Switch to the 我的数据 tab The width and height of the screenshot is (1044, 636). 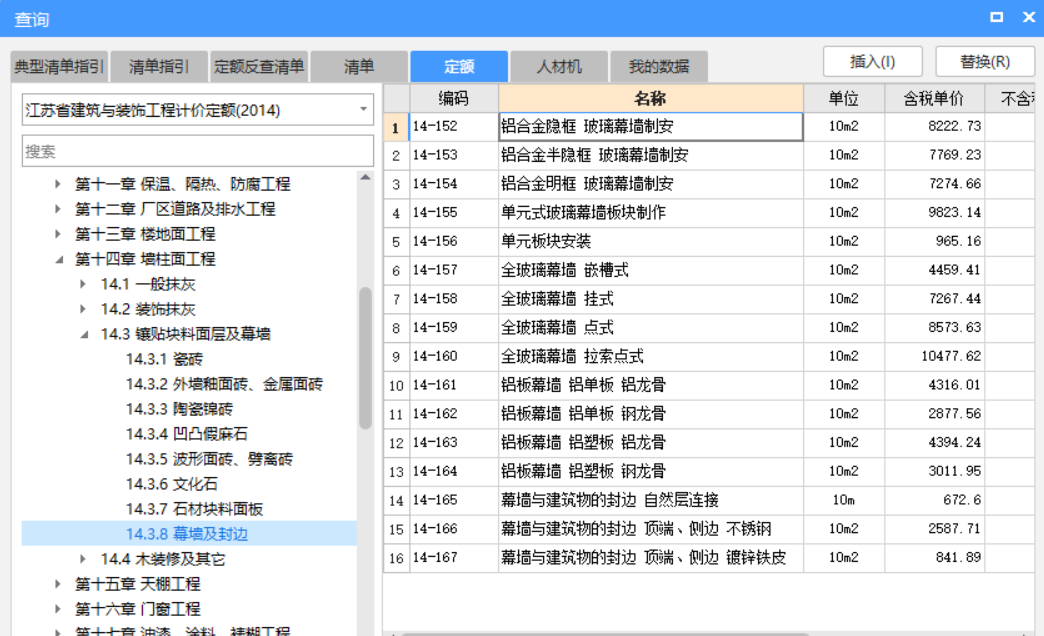pos(658,67)
